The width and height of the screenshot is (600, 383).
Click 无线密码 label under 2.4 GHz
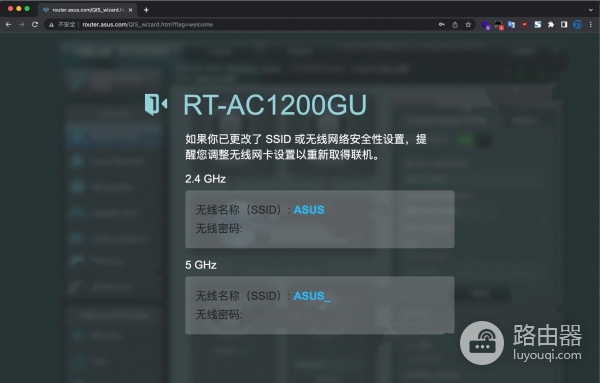click(x=219, y=228)
